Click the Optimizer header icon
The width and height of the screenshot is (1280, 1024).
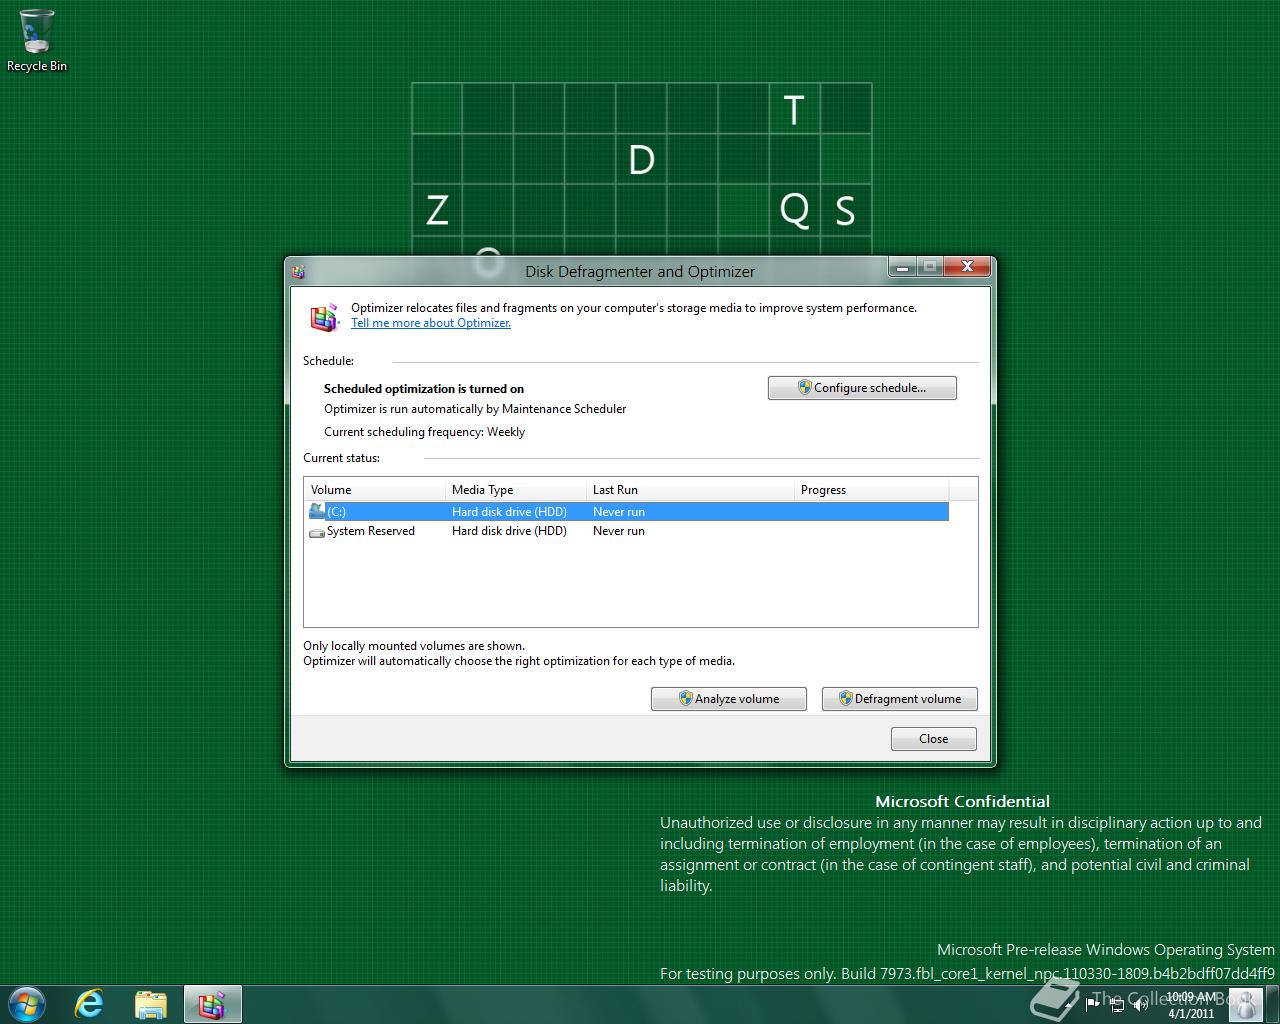click(x=324, y=317)
